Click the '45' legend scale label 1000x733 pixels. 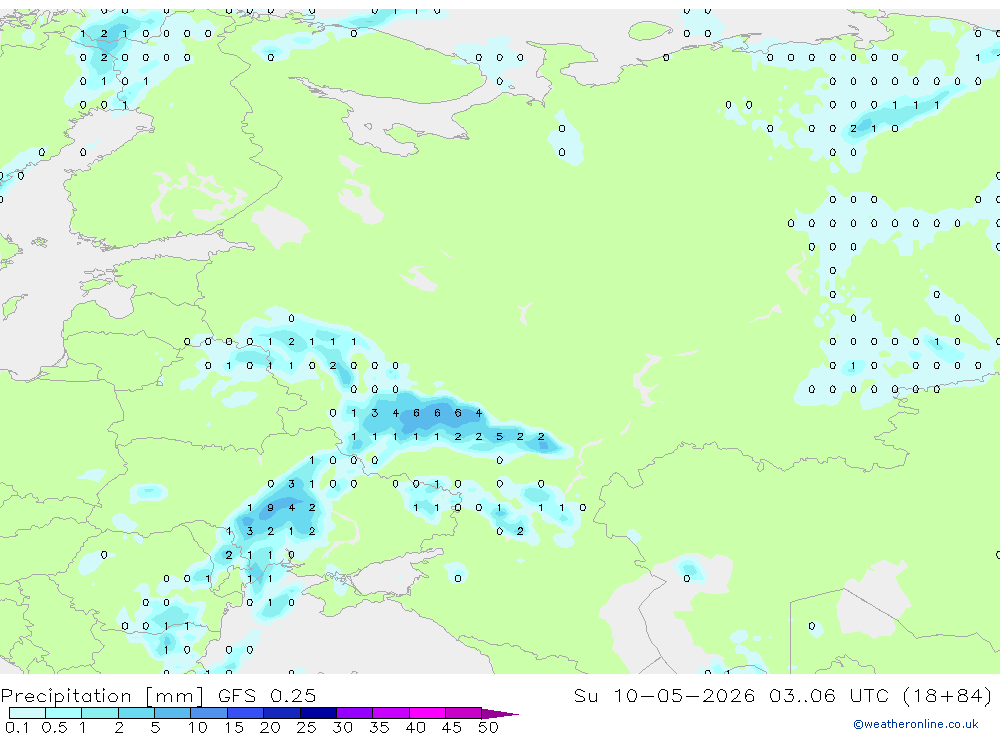tap(452, 727)
